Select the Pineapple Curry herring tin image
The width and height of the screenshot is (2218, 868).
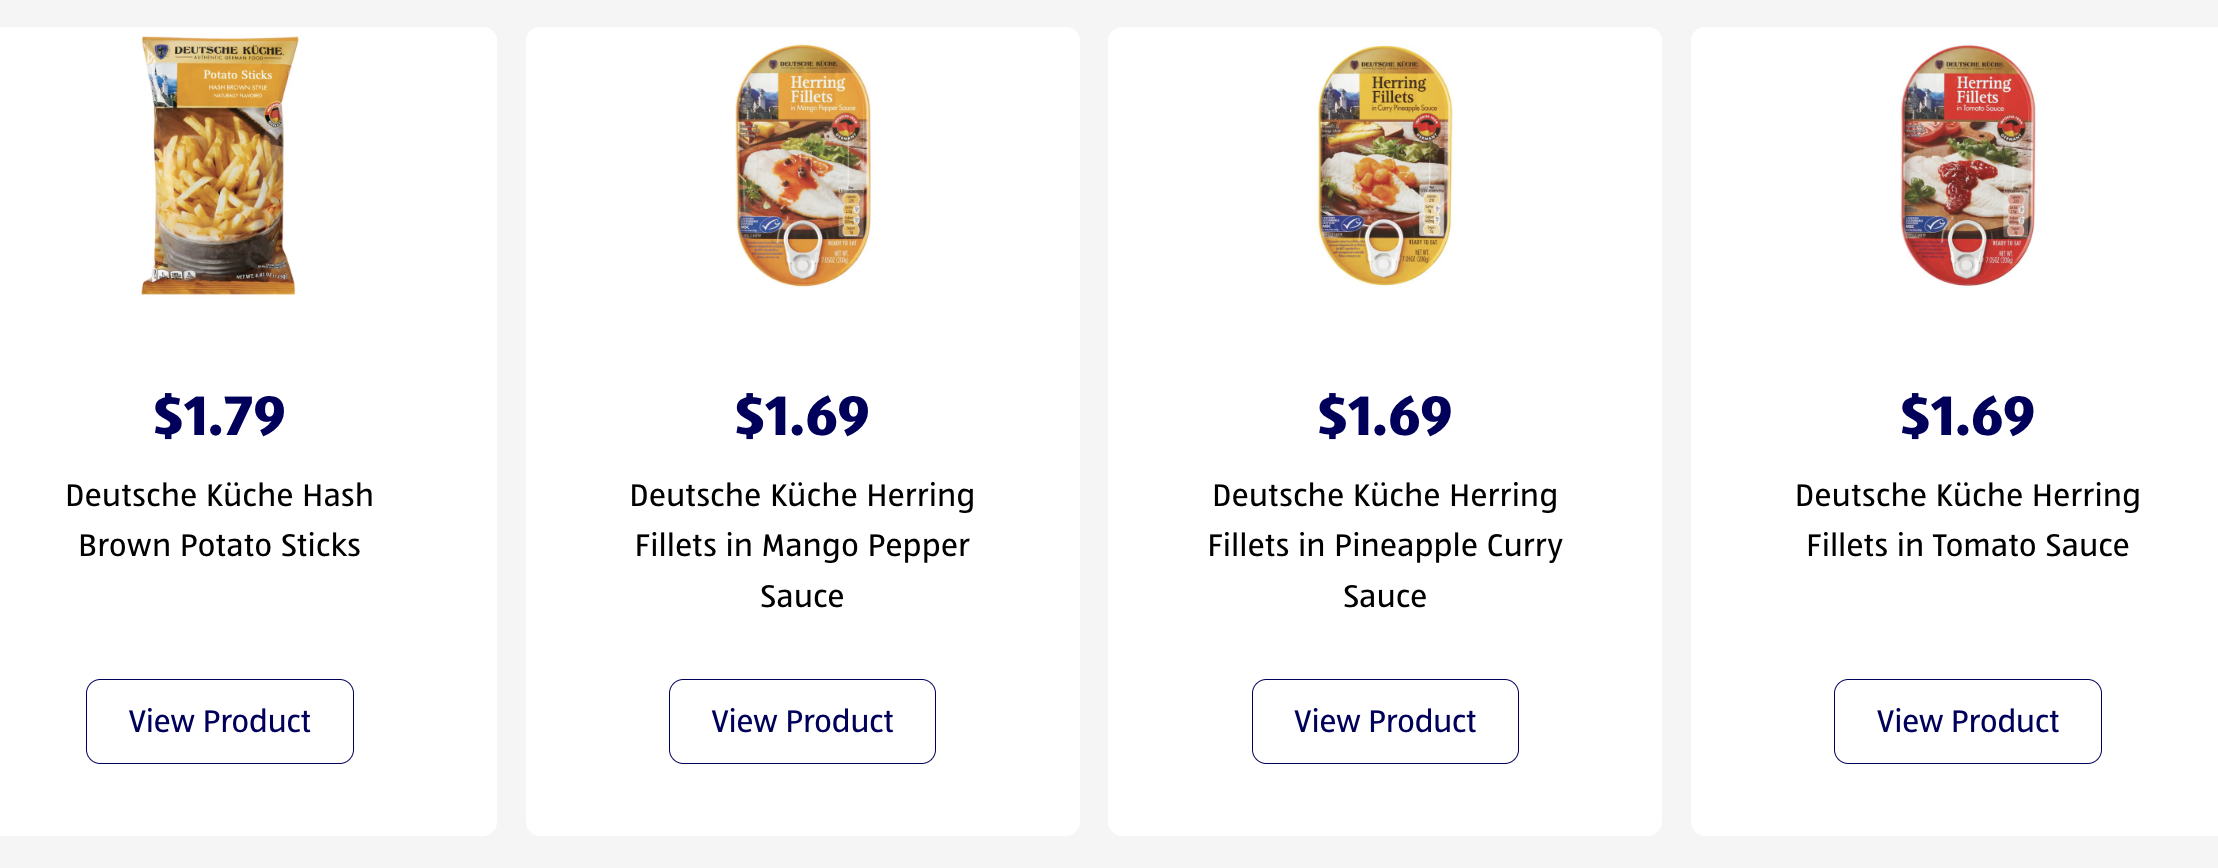pos(1385,166)
